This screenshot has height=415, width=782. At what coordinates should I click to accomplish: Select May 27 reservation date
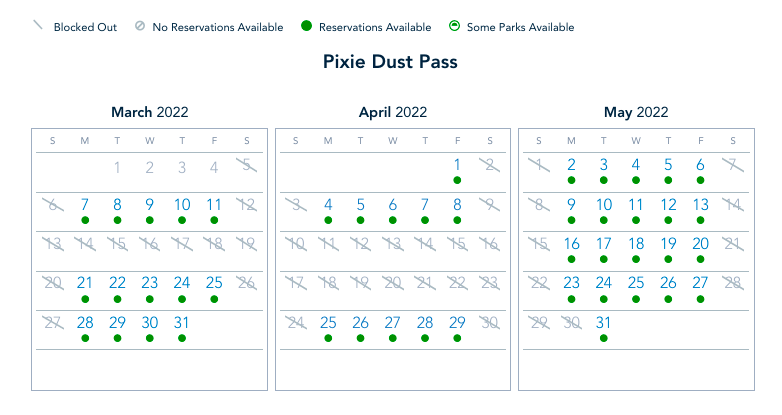(701, 283)
